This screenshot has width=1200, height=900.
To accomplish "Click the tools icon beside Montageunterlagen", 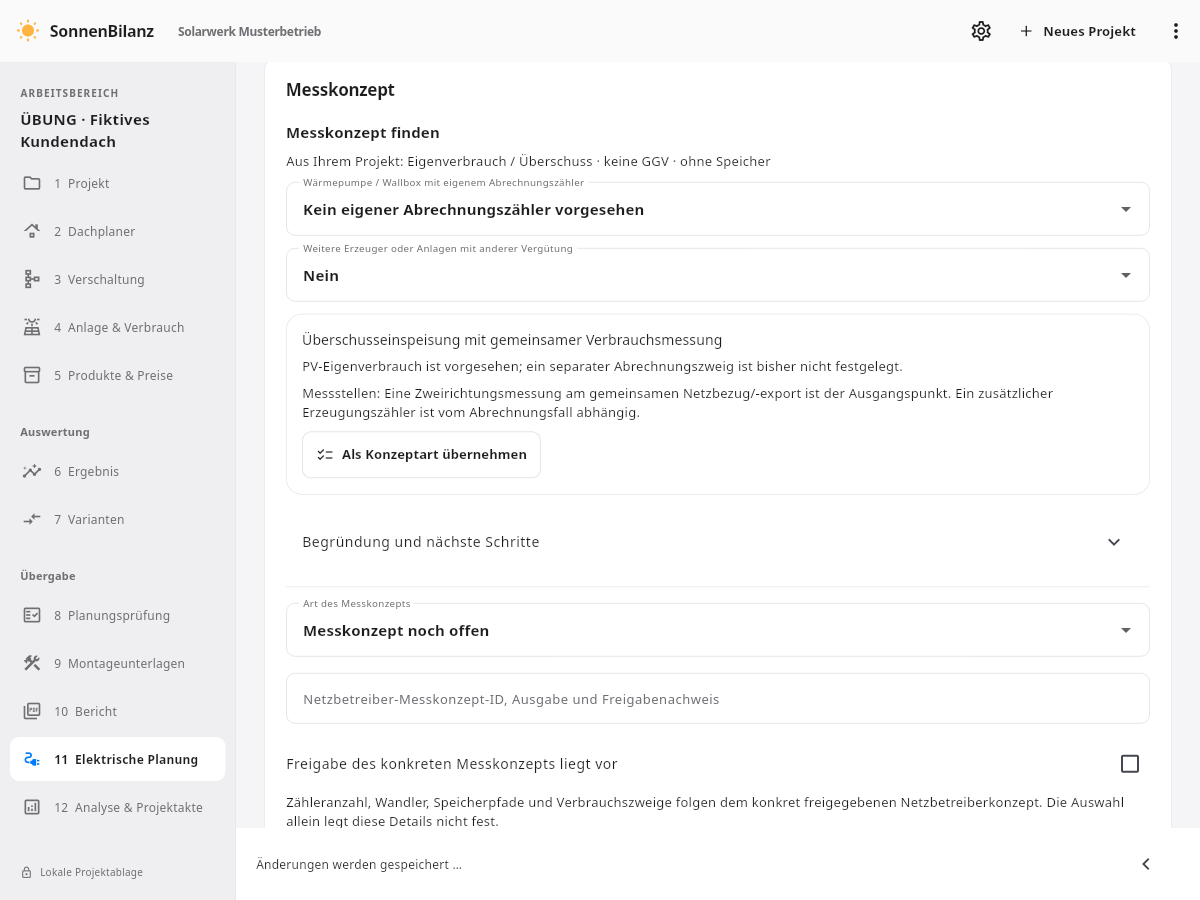I will point(32,663).
